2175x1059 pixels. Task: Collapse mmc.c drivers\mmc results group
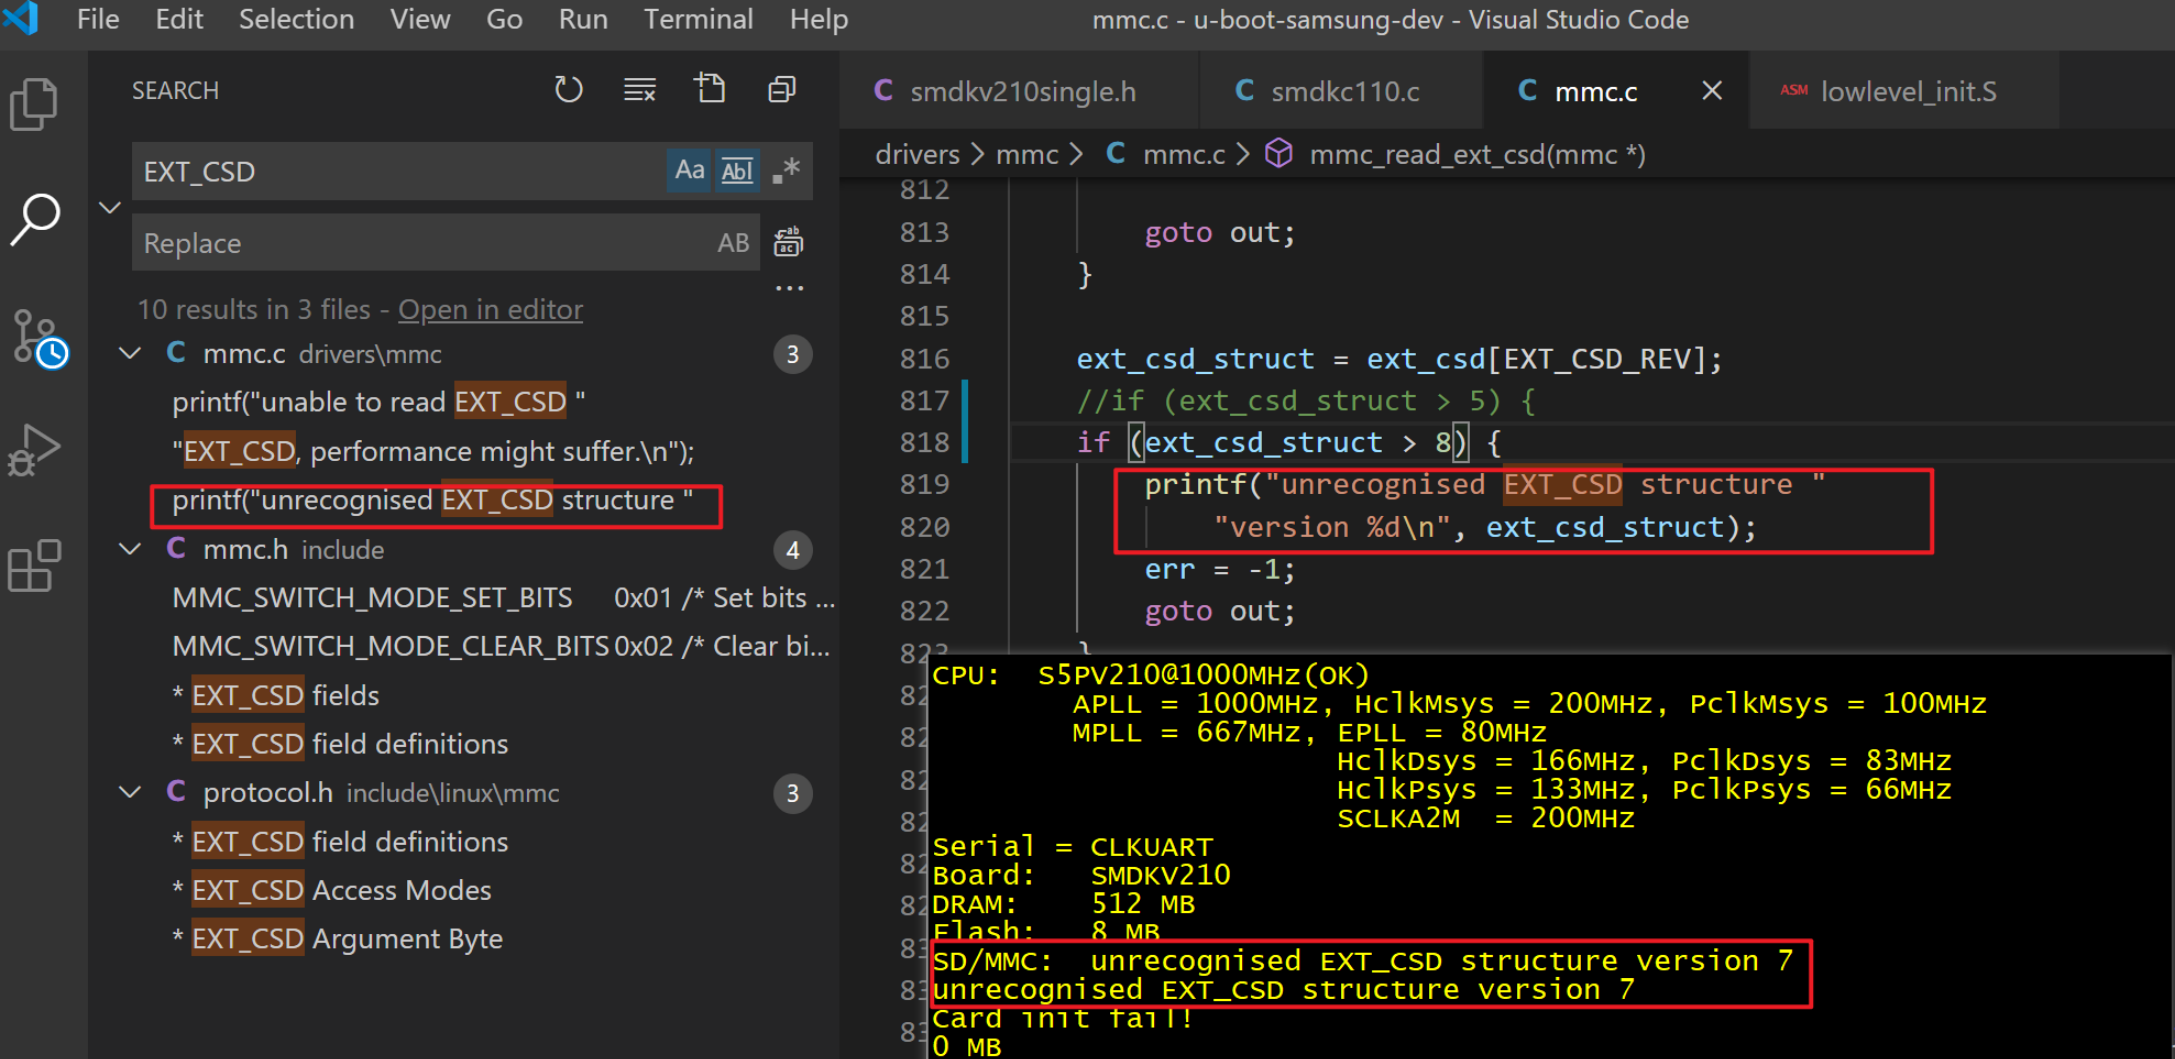(130, 354)
